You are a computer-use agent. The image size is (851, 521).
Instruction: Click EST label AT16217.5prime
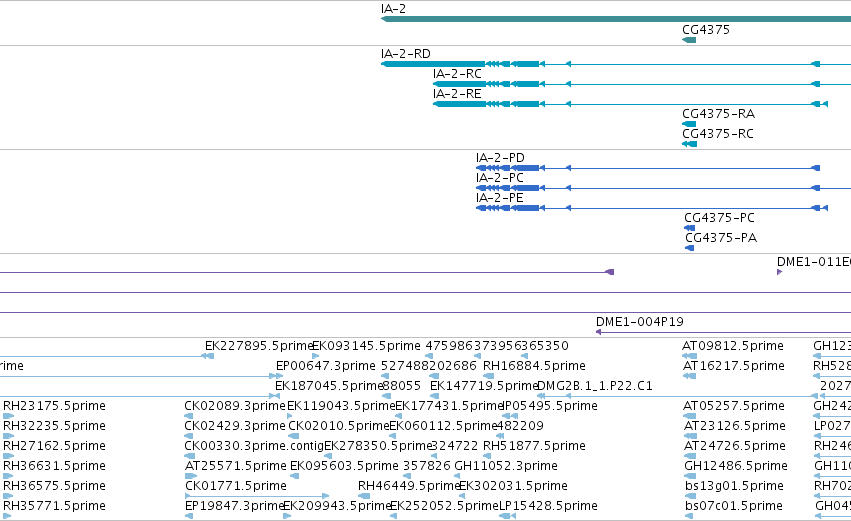[733, 366]
